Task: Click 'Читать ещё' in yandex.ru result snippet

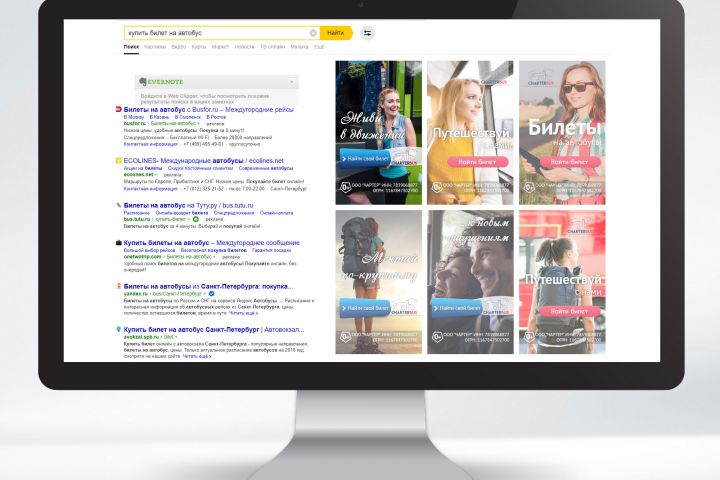Action: click(243, 313)
